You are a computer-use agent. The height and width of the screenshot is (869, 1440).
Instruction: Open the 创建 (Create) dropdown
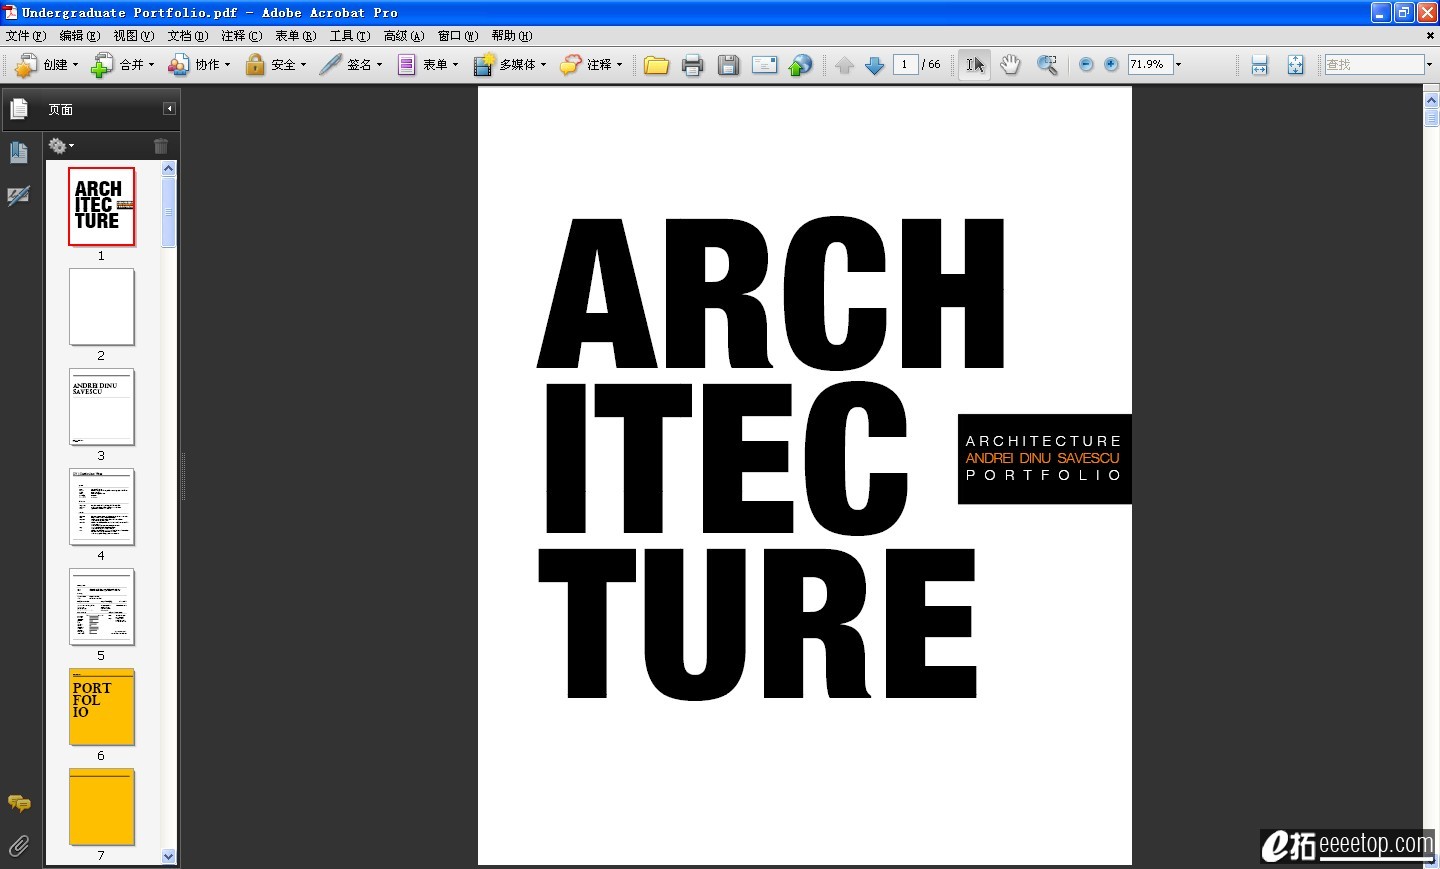click(47, 65)
